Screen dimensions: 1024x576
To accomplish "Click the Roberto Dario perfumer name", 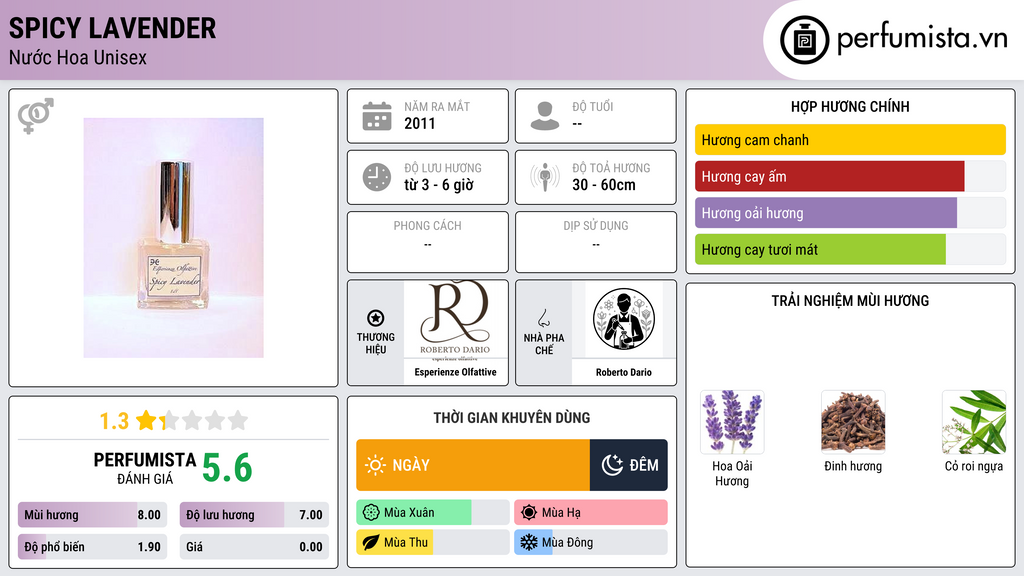I will 624,372.
